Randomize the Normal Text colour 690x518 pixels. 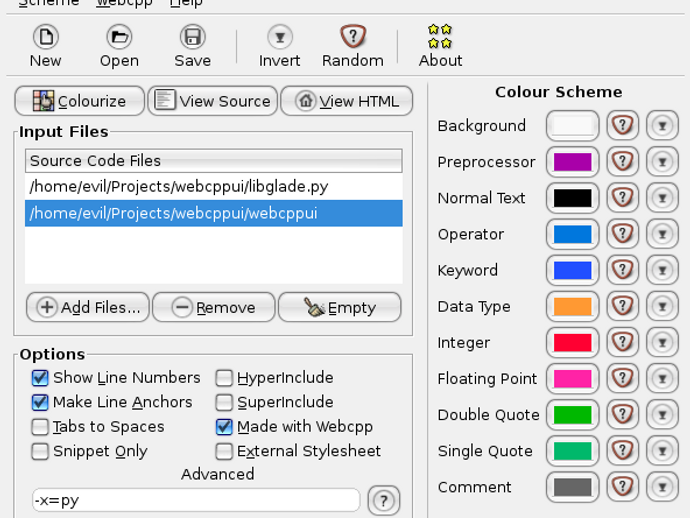tap(622, 198)
